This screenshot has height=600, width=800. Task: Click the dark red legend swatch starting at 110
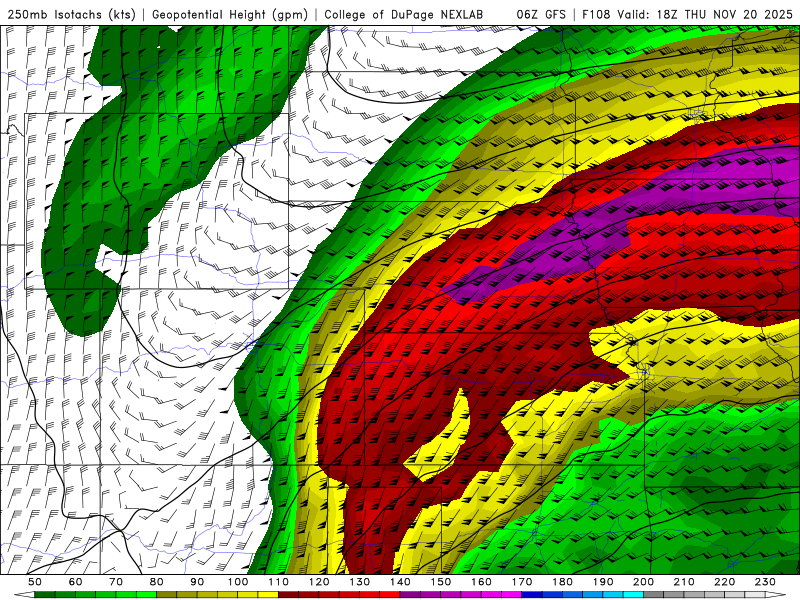(288, 595)
